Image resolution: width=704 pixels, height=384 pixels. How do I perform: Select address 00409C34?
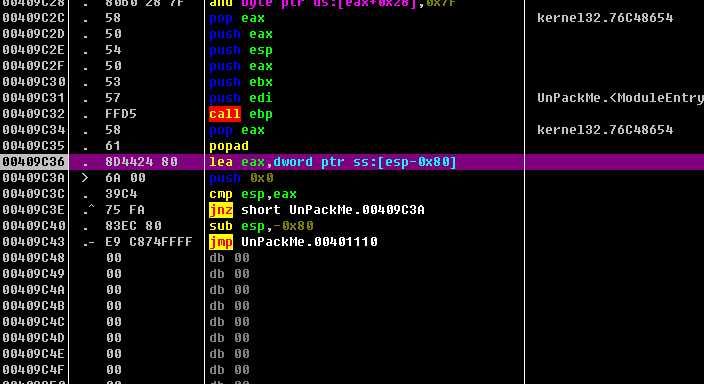[34, 130]
